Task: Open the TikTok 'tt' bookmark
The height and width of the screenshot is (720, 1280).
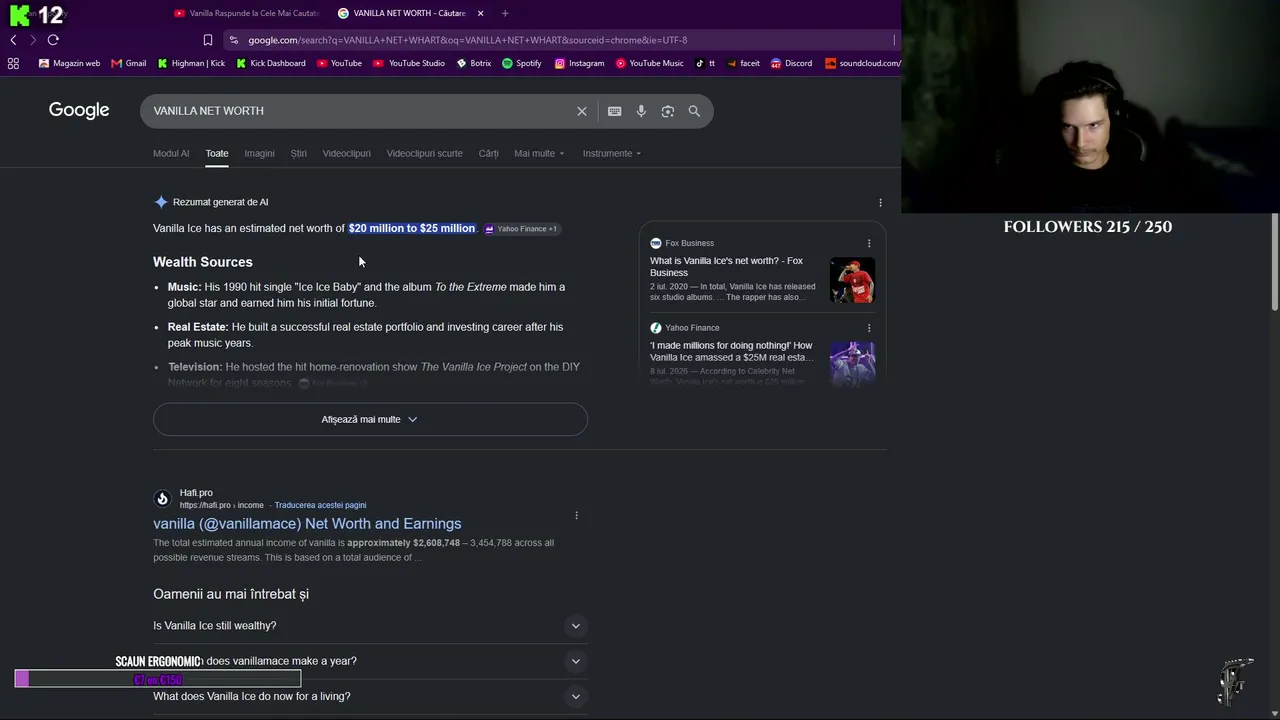Action: point(705,63)
